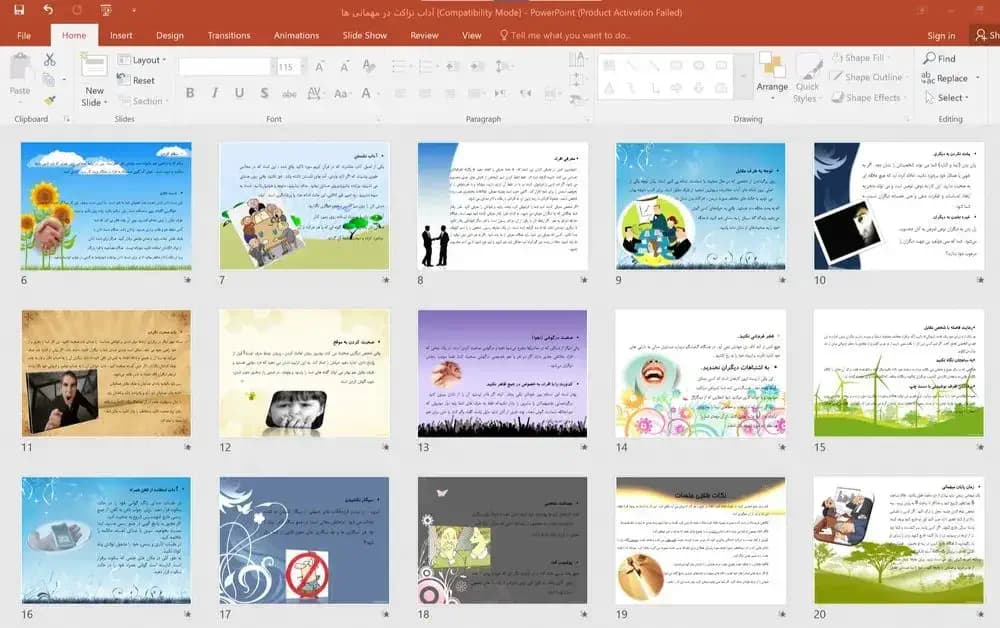Toggle Strikethrough formatting
The width and height of the screenshot is (1000, 628).
(289, 94)
